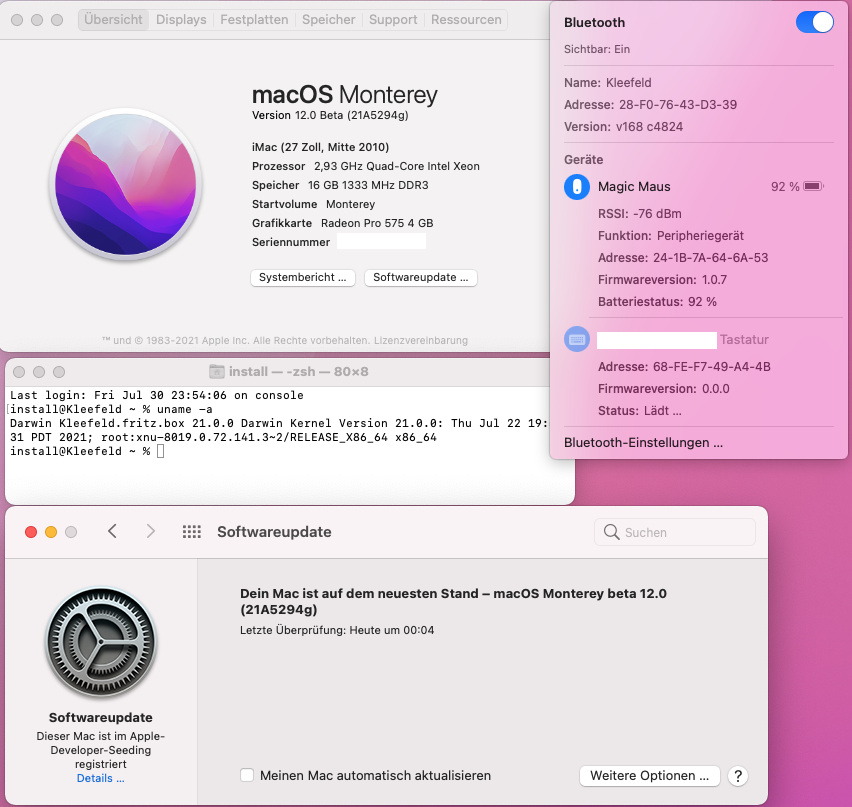Click the search magnifier icon
This screenshot has height=807, width=852.
coord(611,532)
